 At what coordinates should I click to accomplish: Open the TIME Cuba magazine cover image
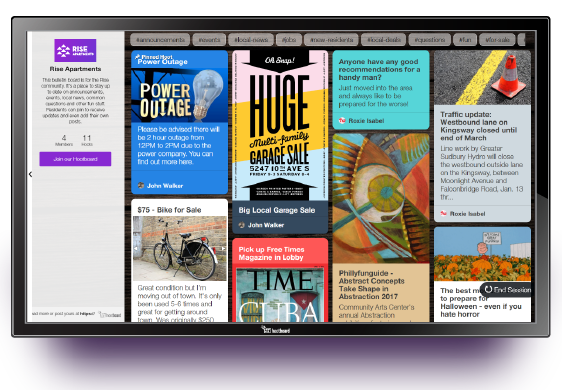coord(280,295)
